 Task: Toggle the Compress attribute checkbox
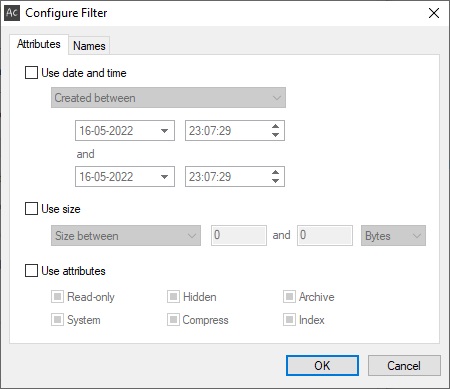[173, 320]
